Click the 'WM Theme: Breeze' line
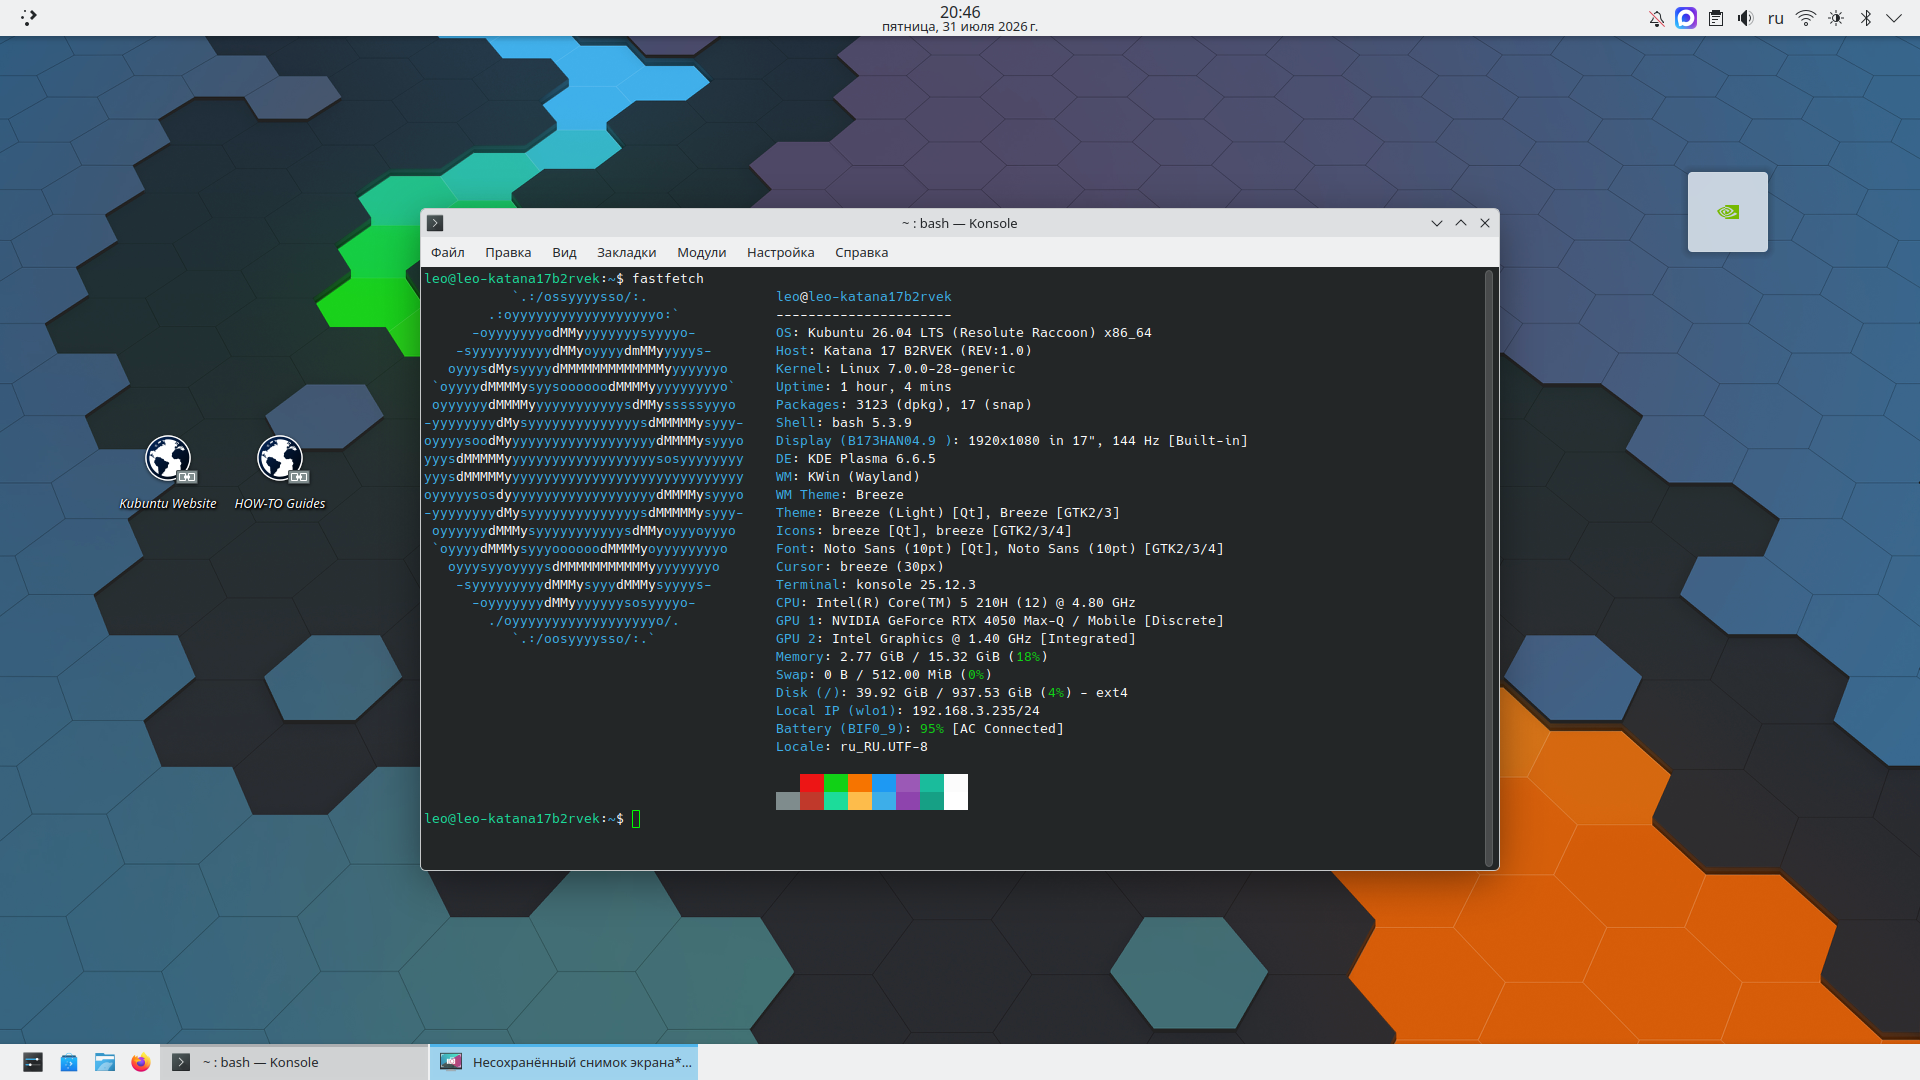The width and height of the screenshot is (1920, 1080). coord(840,495)
